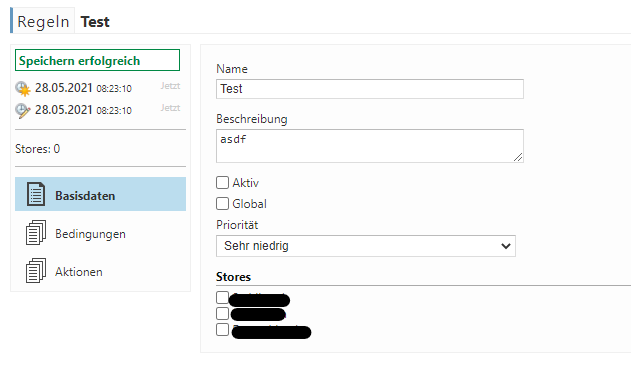Image resolution: width=631 pixels, height=388 pixels.
Task: Click the Priorität dropdown chevron arrow
Action: 506,246
